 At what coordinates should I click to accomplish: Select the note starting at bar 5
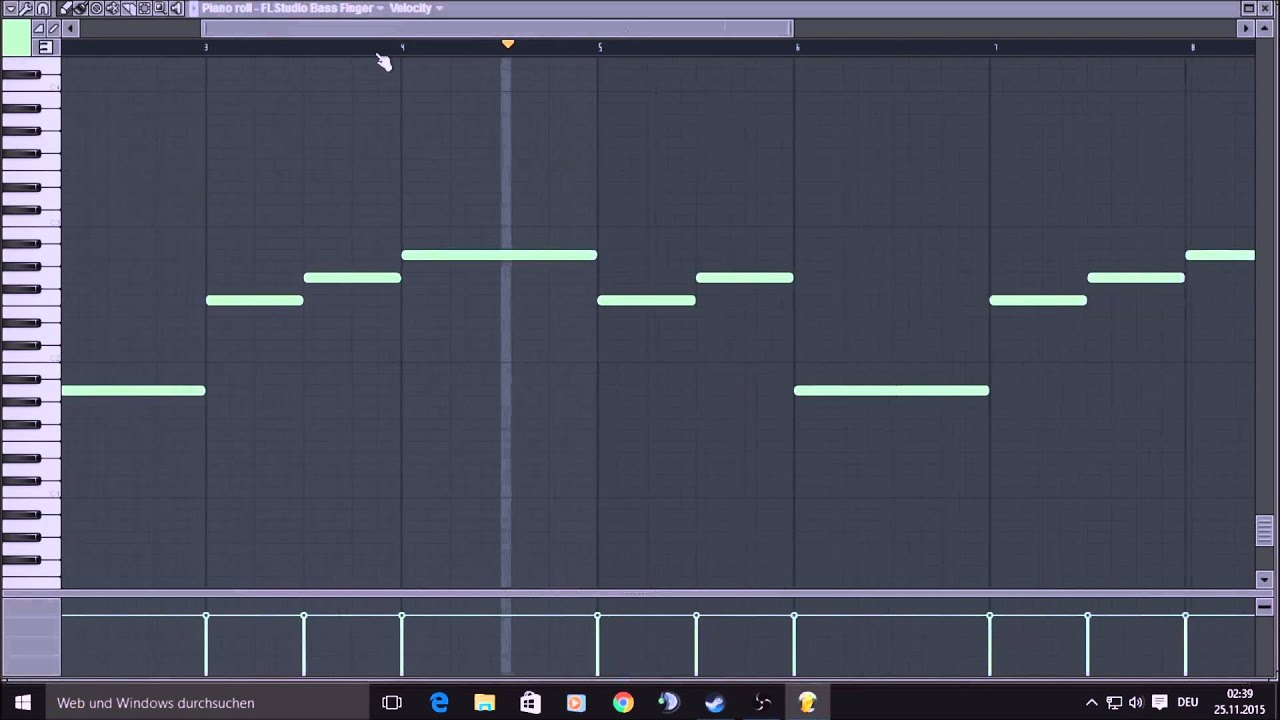(646, 300)
